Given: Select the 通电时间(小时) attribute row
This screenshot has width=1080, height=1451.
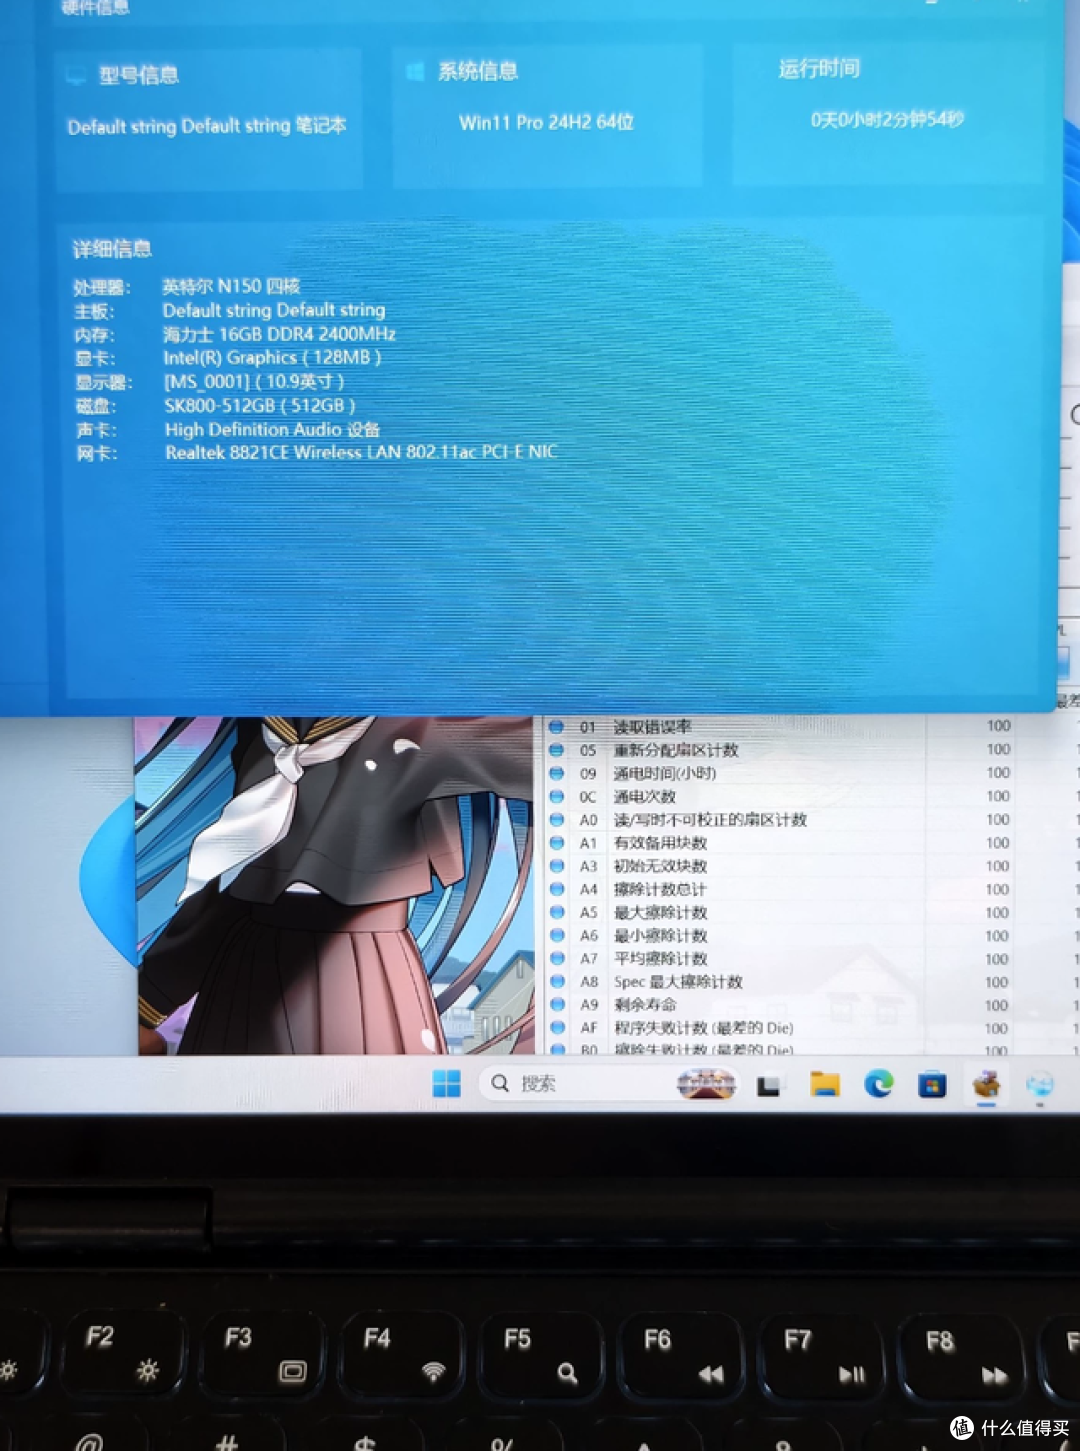Looking at the screenshot, I should (810, 773).
